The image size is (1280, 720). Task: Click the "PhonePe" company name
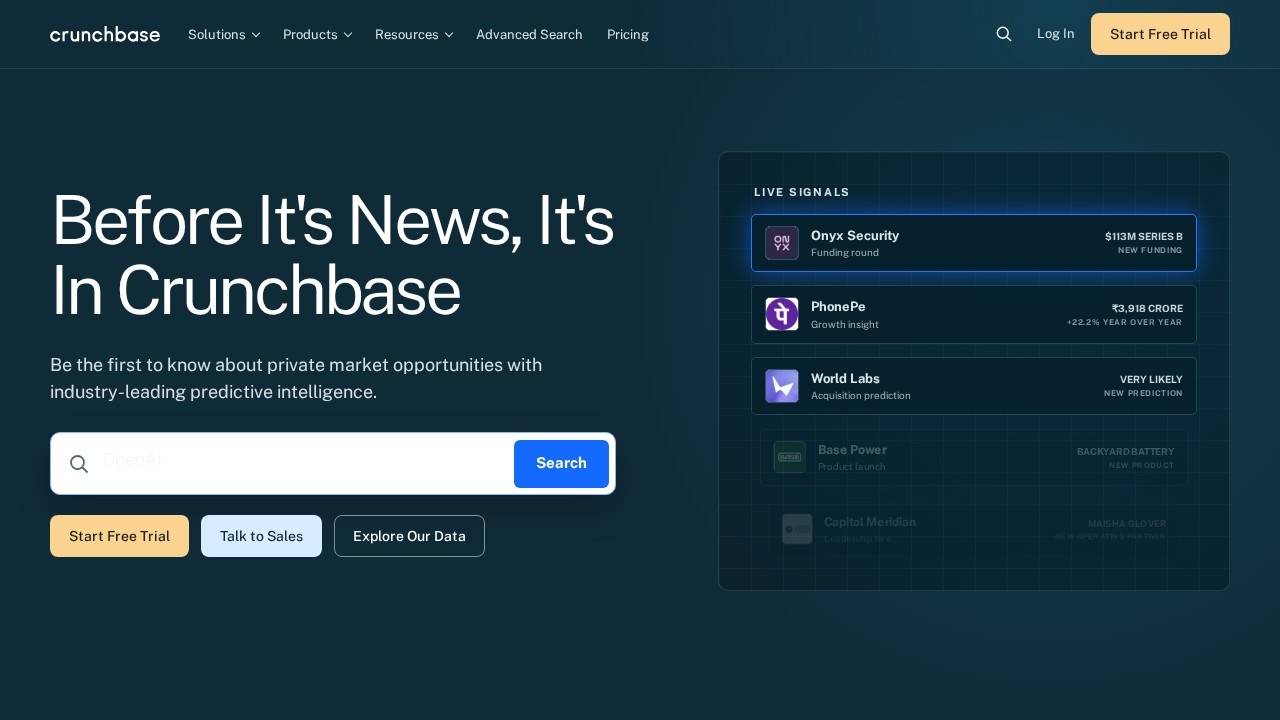point(838,307)
